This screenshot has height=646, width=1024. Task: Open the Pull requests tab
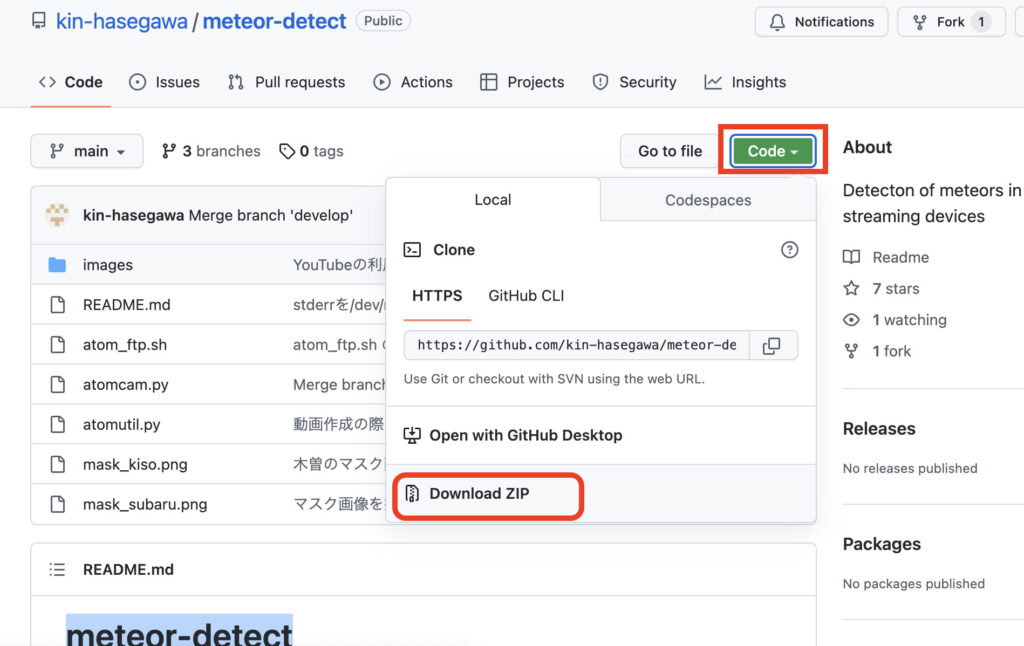(x=286, y=82)
